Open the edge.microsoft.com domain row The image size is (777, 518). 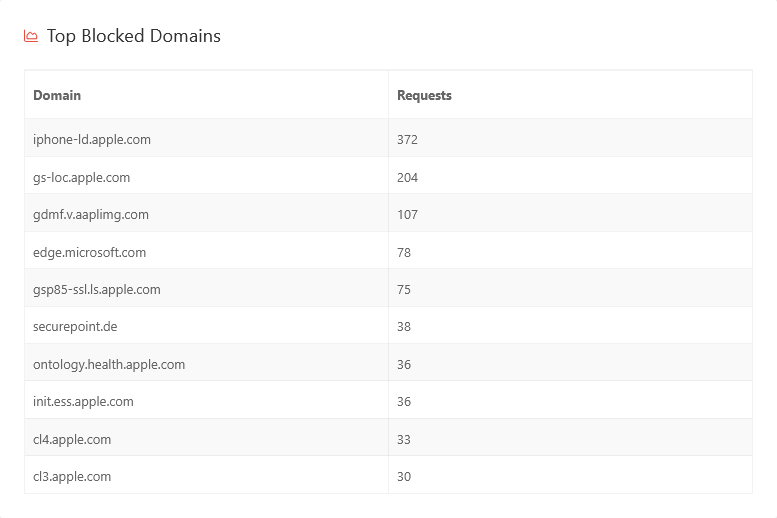point(89,253)
